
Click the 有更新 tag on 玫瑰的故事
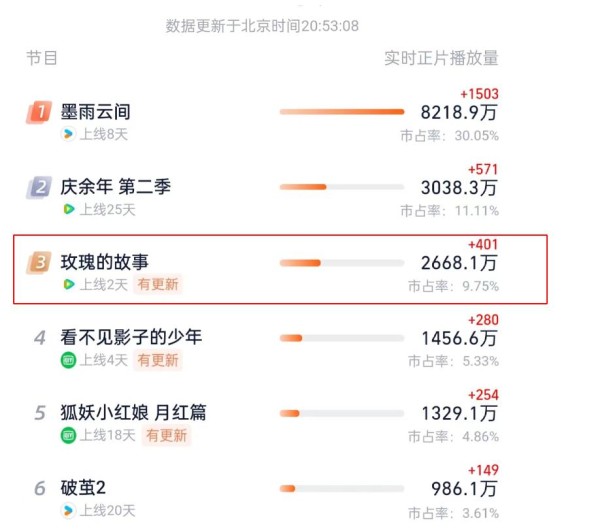pos(158,284)
